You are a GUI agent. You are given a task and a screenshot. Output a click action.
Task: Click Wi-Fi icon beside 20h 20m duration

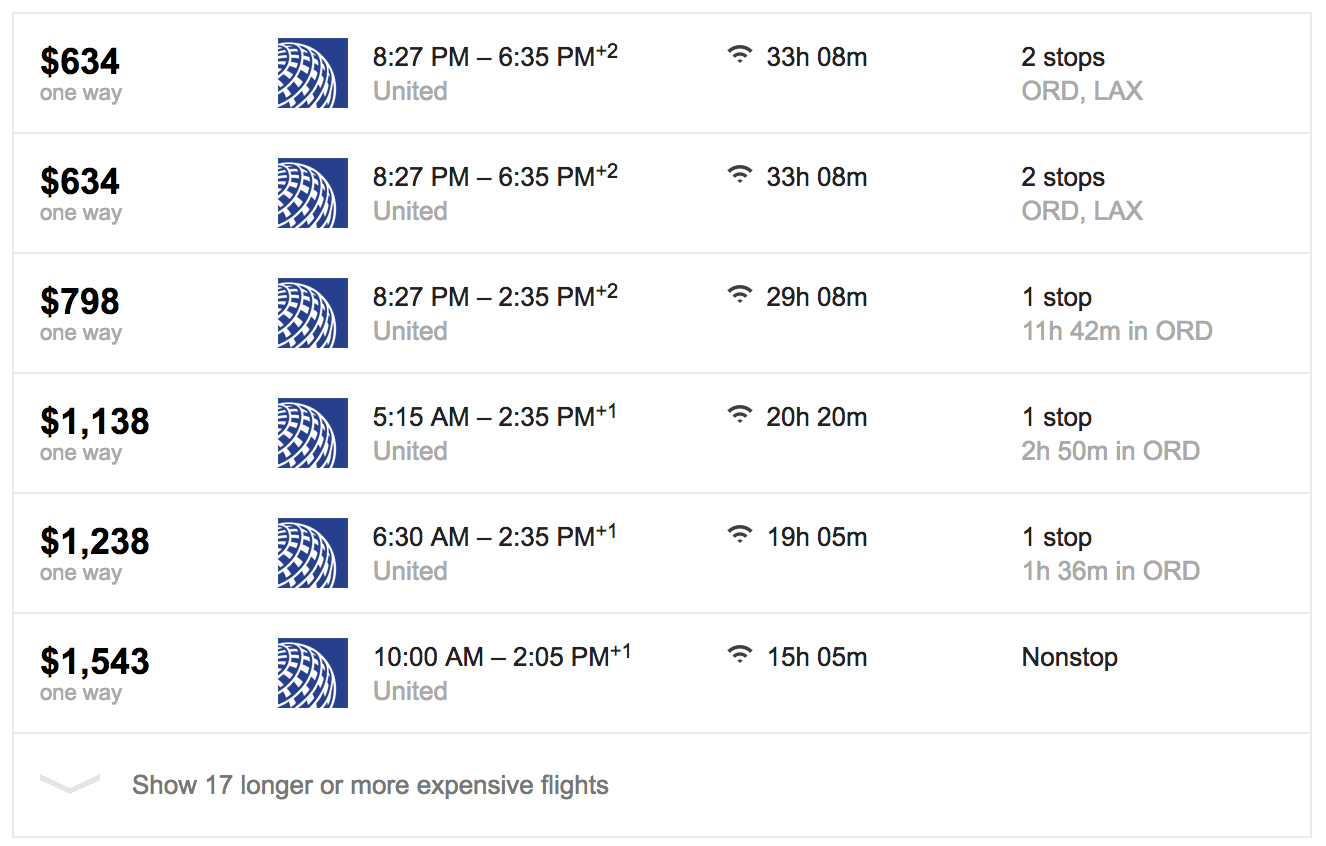(739, 415)
